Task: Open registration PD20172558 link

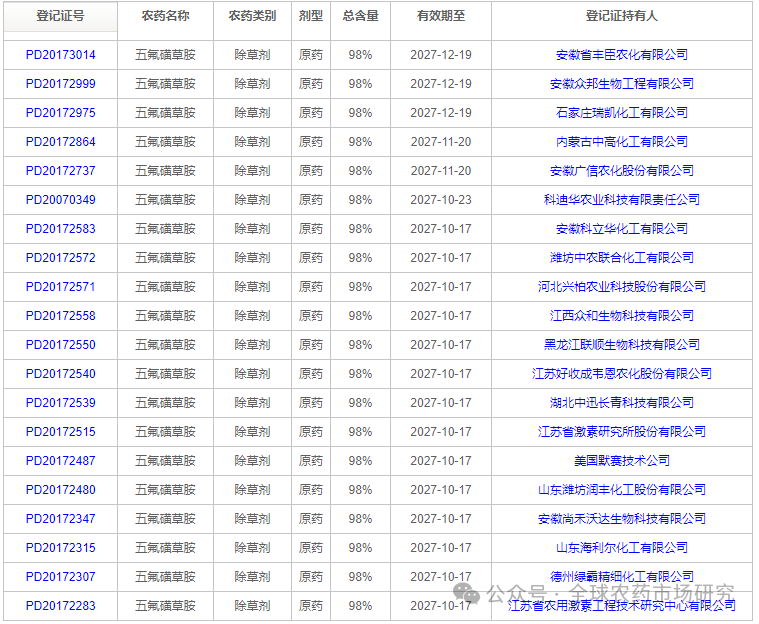Action: pos(61,316)
